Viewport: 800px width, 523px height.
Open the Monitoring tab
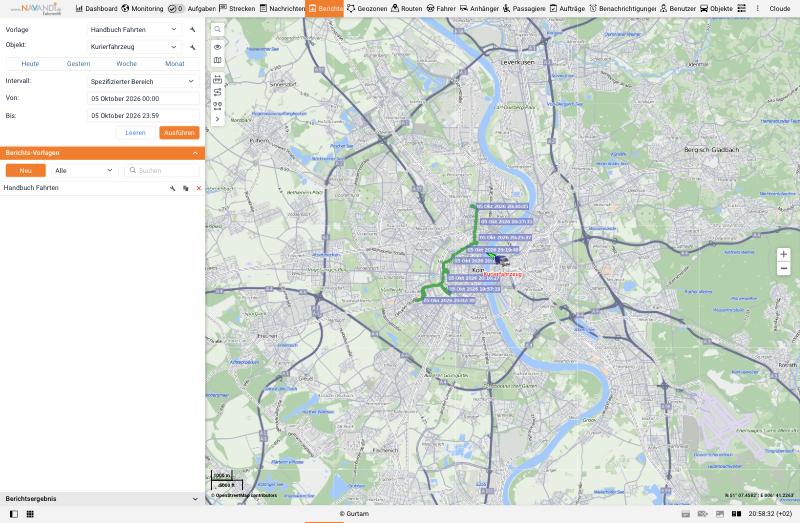[x=142, y=9]
